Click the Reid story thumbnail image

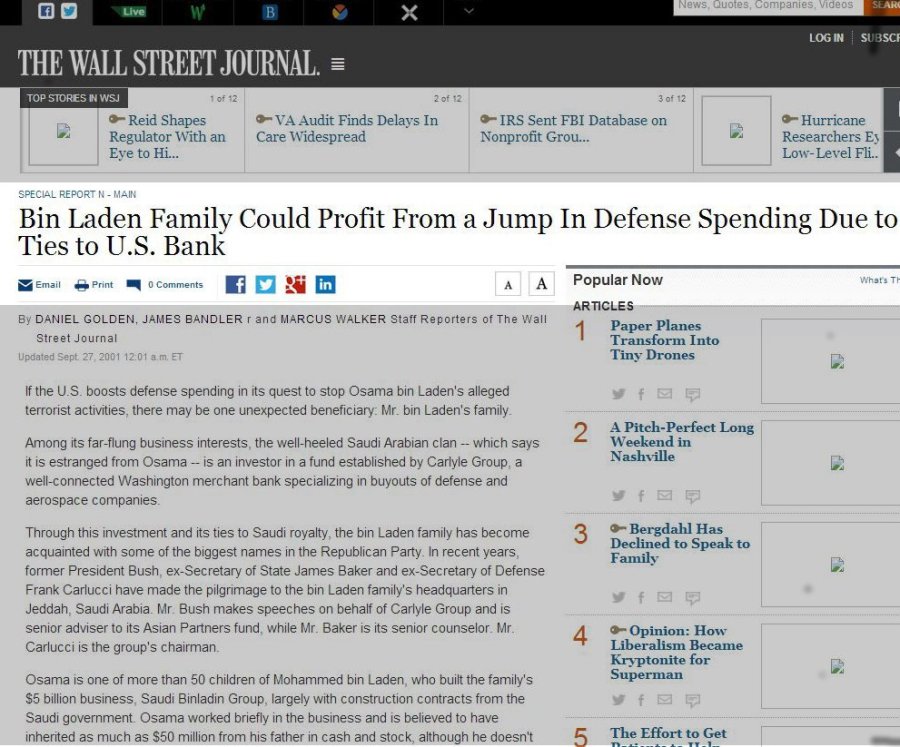point(63,131)
